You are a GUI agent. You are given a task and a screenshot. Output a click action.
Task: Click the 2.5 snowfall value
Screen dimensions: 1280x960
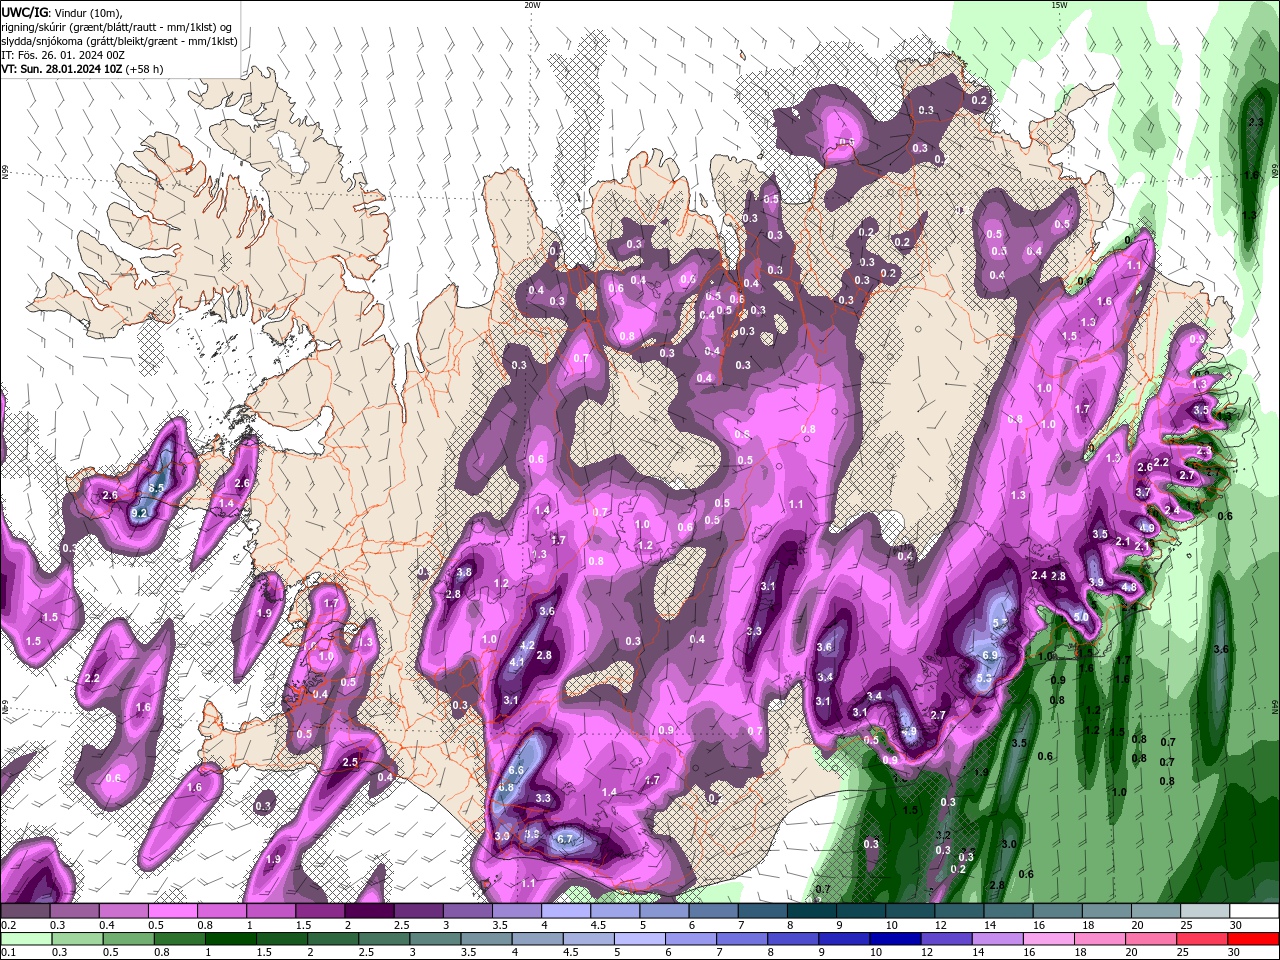[350, 763]
